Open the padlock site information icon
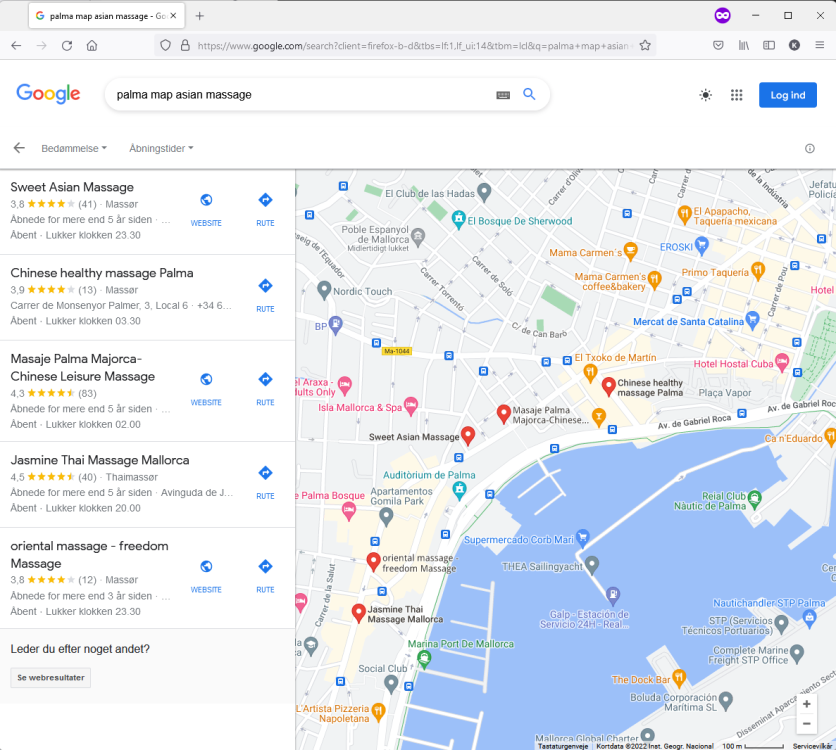This screenshot has width=836, height=750. click(x=185, y=46)
